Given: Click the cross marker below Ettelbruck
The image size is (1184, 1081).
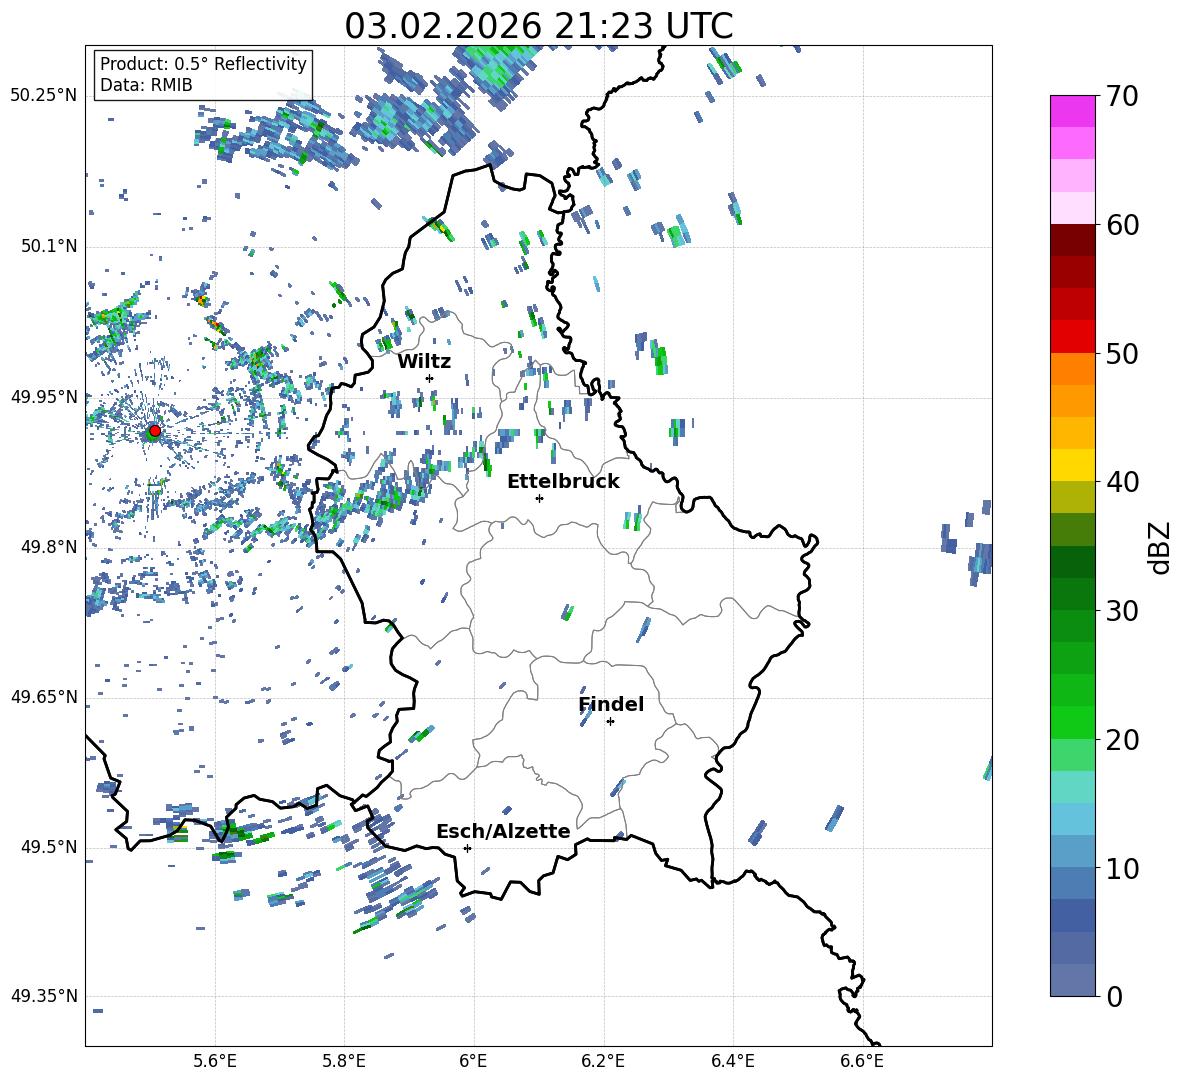Looking at the screenshot, I should point(539,498).
